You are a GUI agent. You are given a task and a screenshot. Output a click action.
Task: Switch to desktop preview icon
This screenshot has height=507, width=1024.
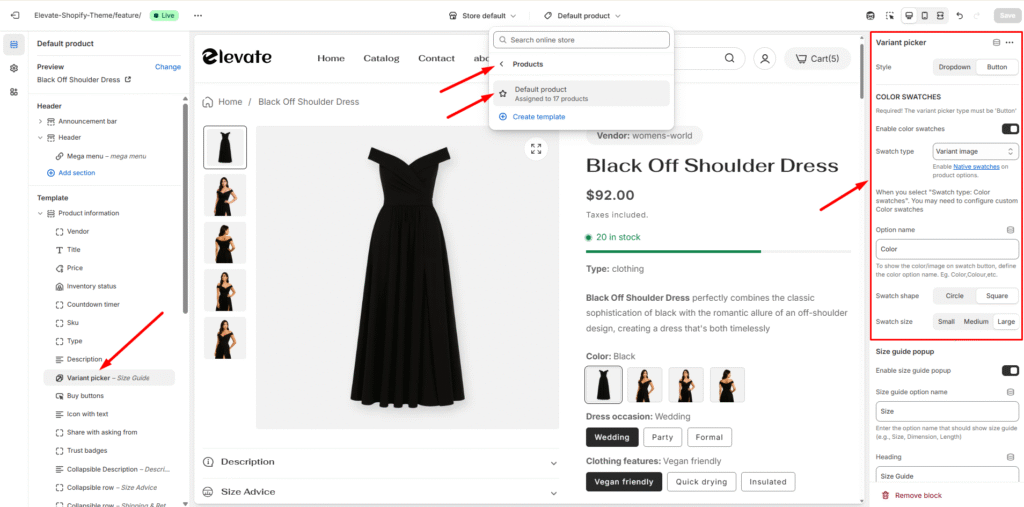click(908, 15)
